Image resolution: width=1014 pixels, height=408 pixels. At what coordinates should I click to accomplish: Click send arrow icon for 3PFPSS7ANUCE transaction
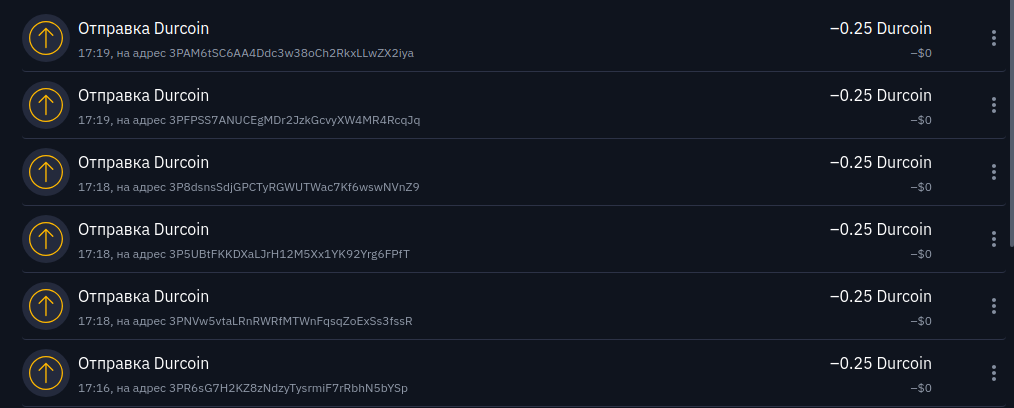(46, 105)
